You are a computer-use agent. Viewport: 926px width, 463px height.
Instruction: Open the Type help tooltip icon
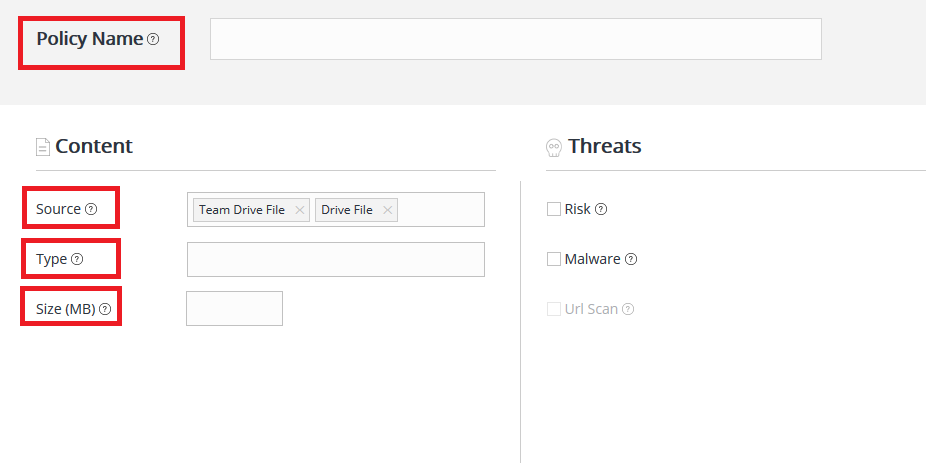pyautogui.click(x=77, y=259)
